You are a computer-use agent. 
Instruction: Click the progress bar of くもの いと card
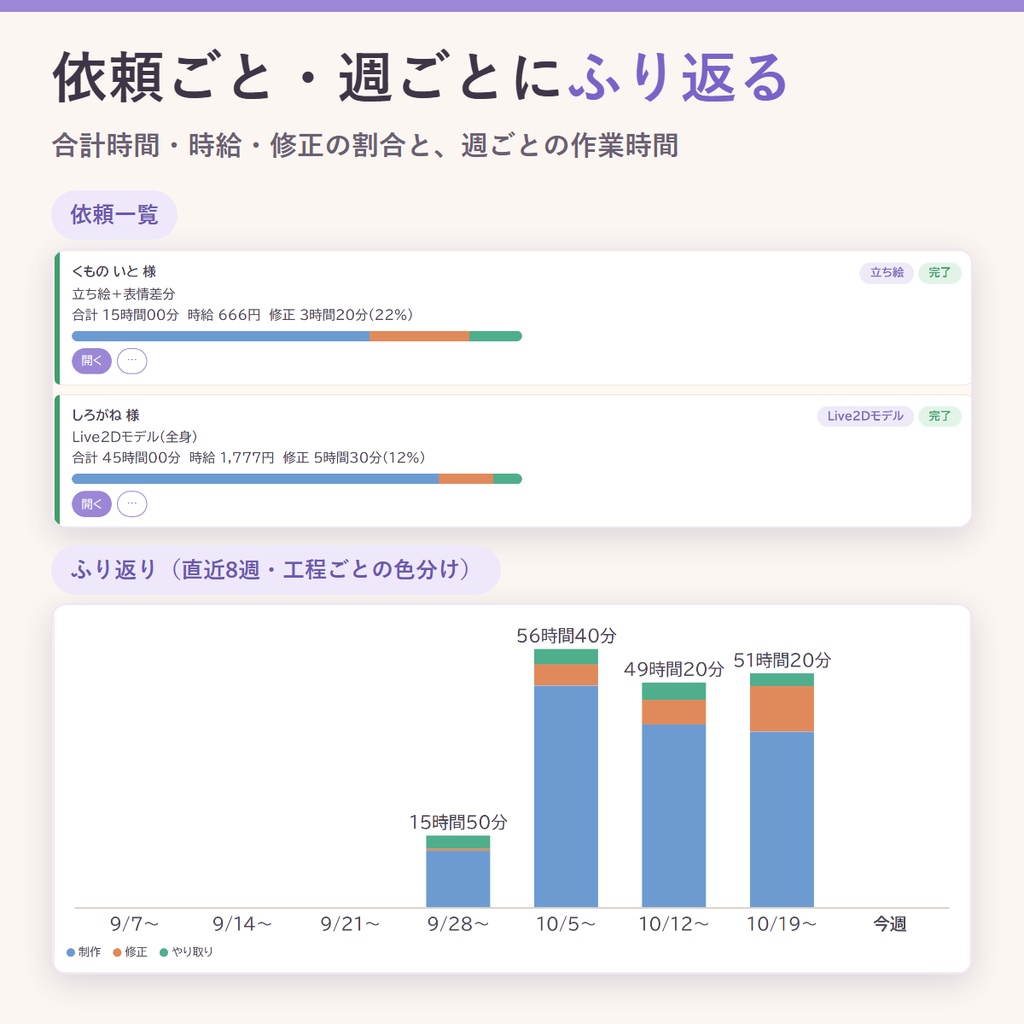(296, 336)
